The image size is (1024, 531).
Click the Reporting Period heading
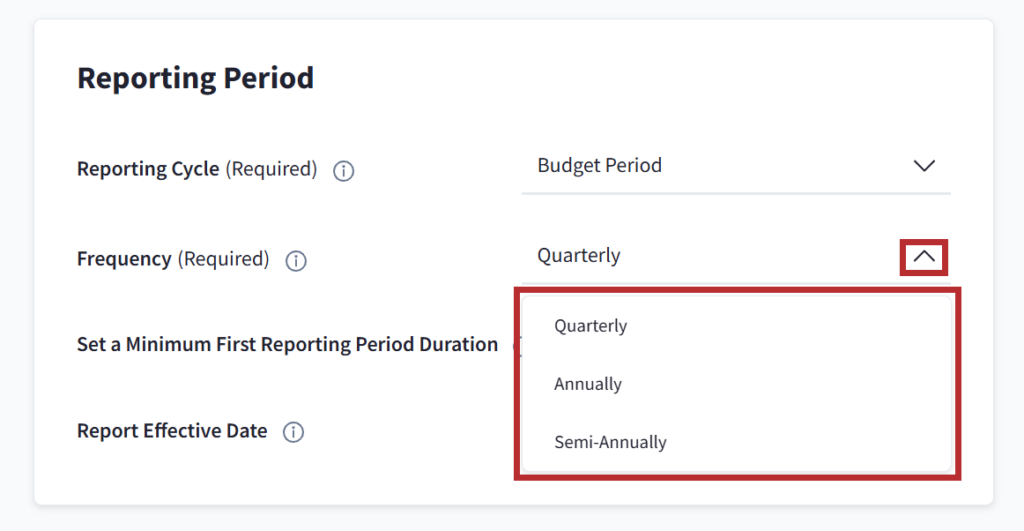tap(195, 78)
